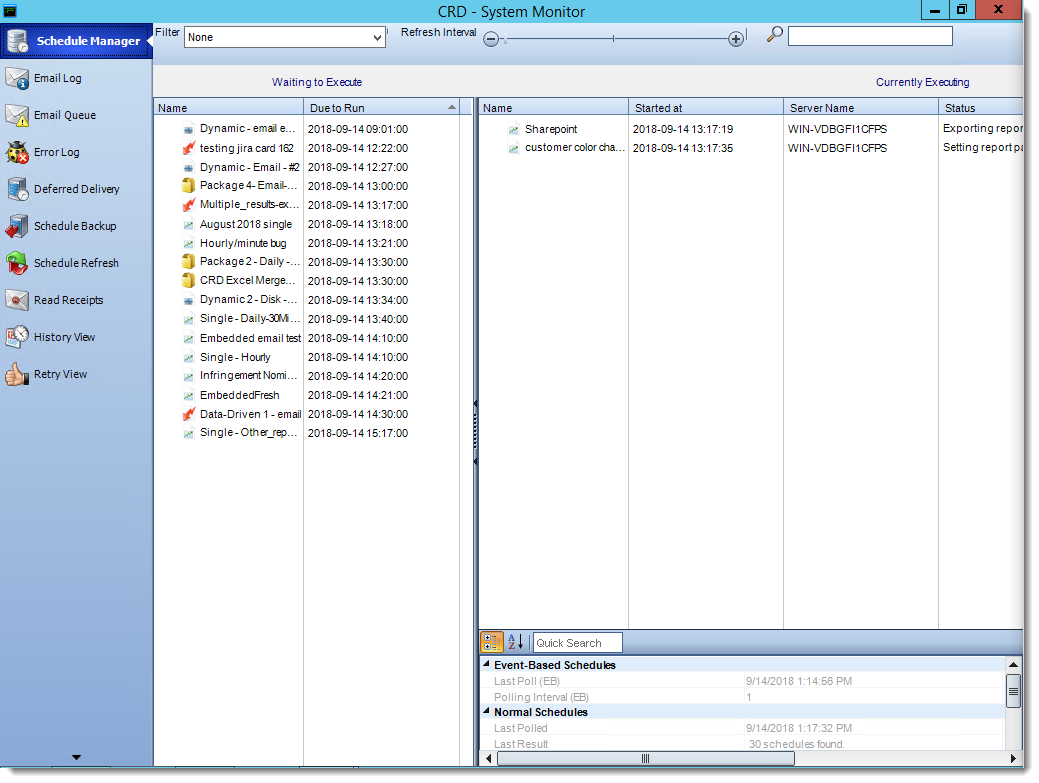Increase the Refresh Interval with the plus control
1039x783 pixels.
point(736,37)
